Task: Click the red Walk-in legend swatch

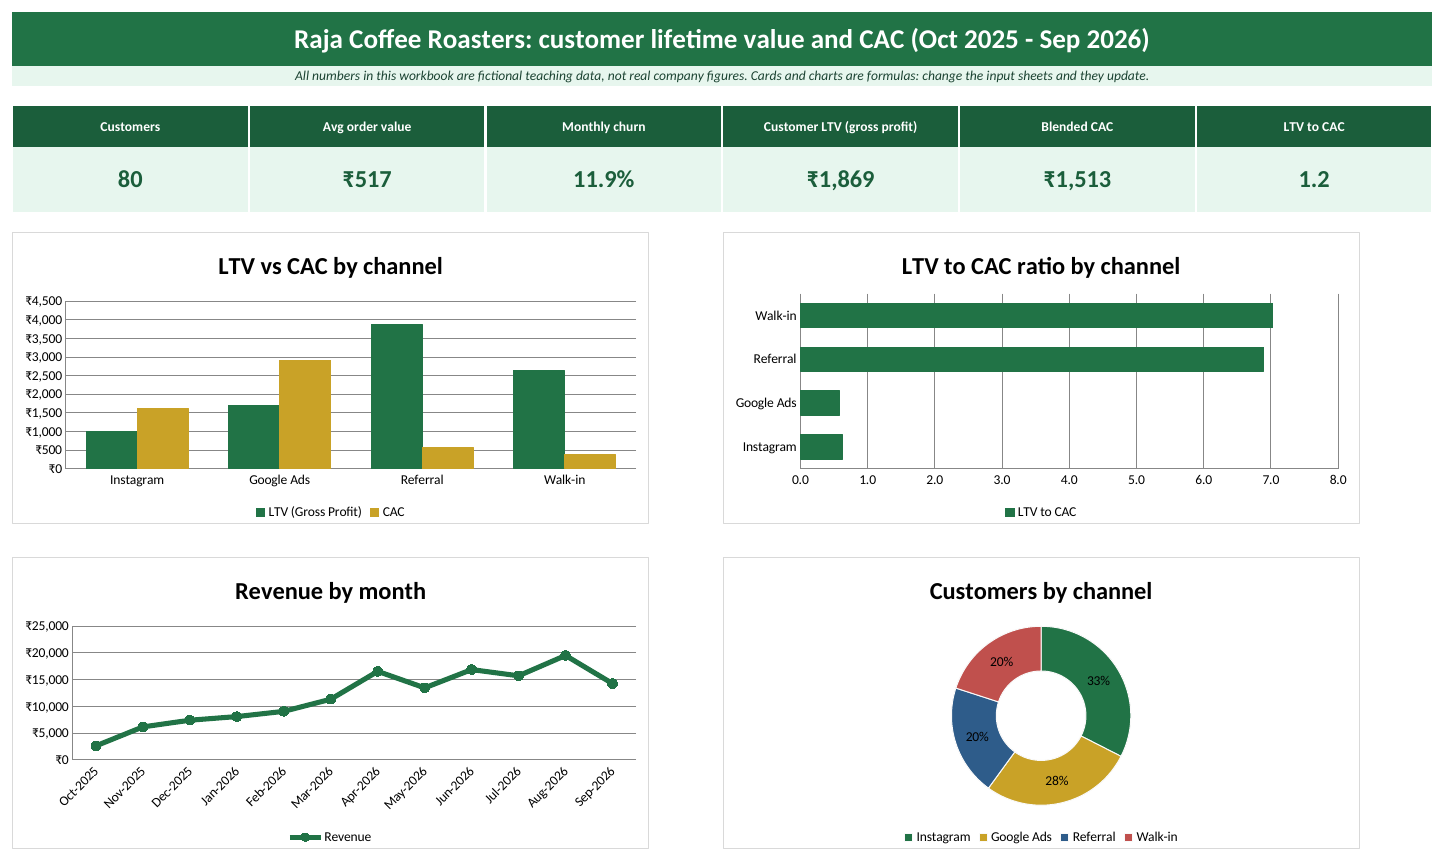Action: (x=1129, y=837)
